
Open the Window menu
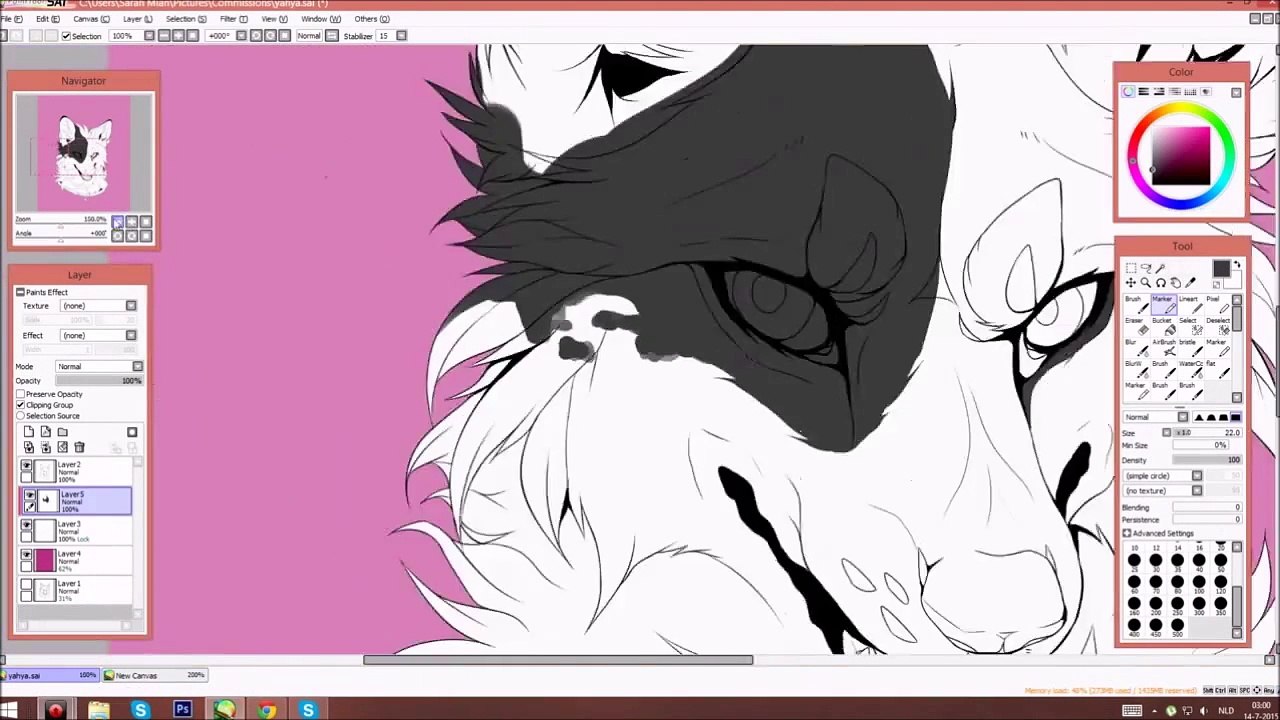[x=320, y=19]
